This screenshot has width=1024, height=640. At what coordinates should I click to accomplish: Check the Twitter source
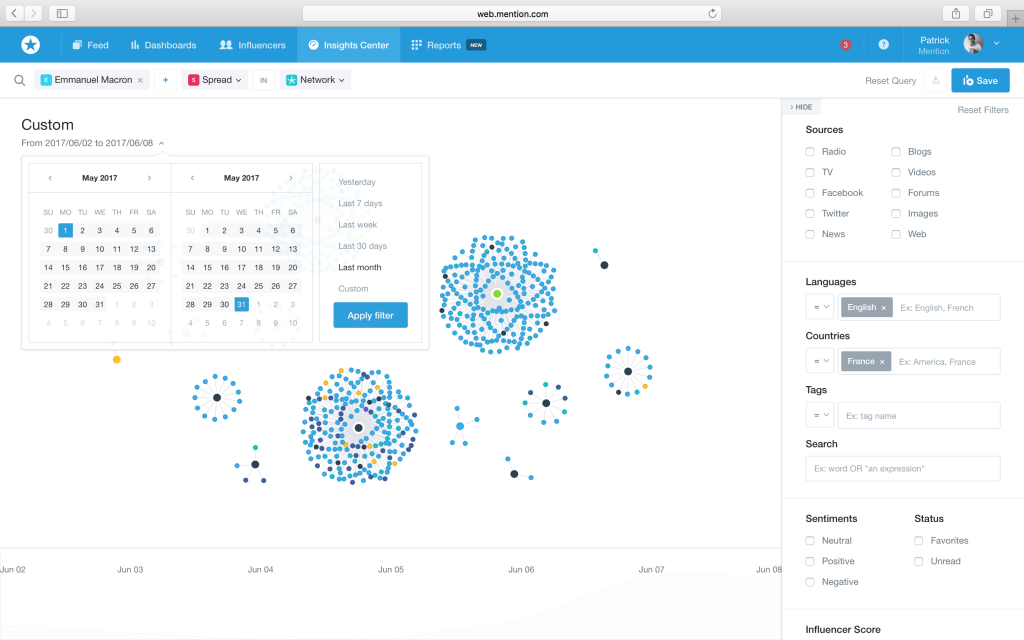click(810, 214)
